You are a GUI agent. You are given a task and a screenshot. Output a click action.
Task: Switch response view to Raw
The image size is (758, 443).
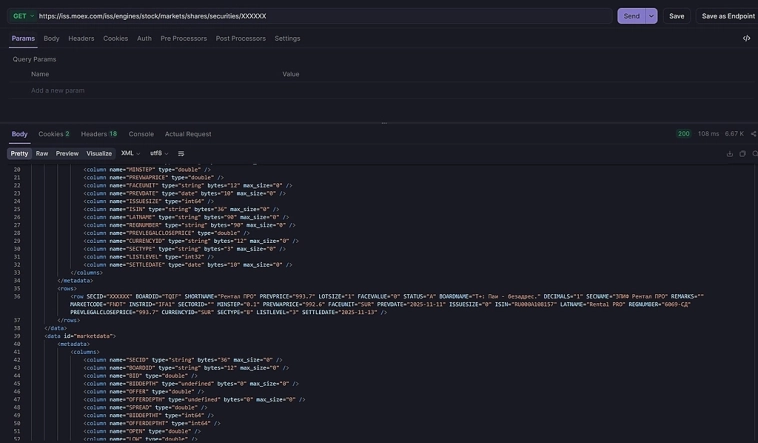(42, 154)
